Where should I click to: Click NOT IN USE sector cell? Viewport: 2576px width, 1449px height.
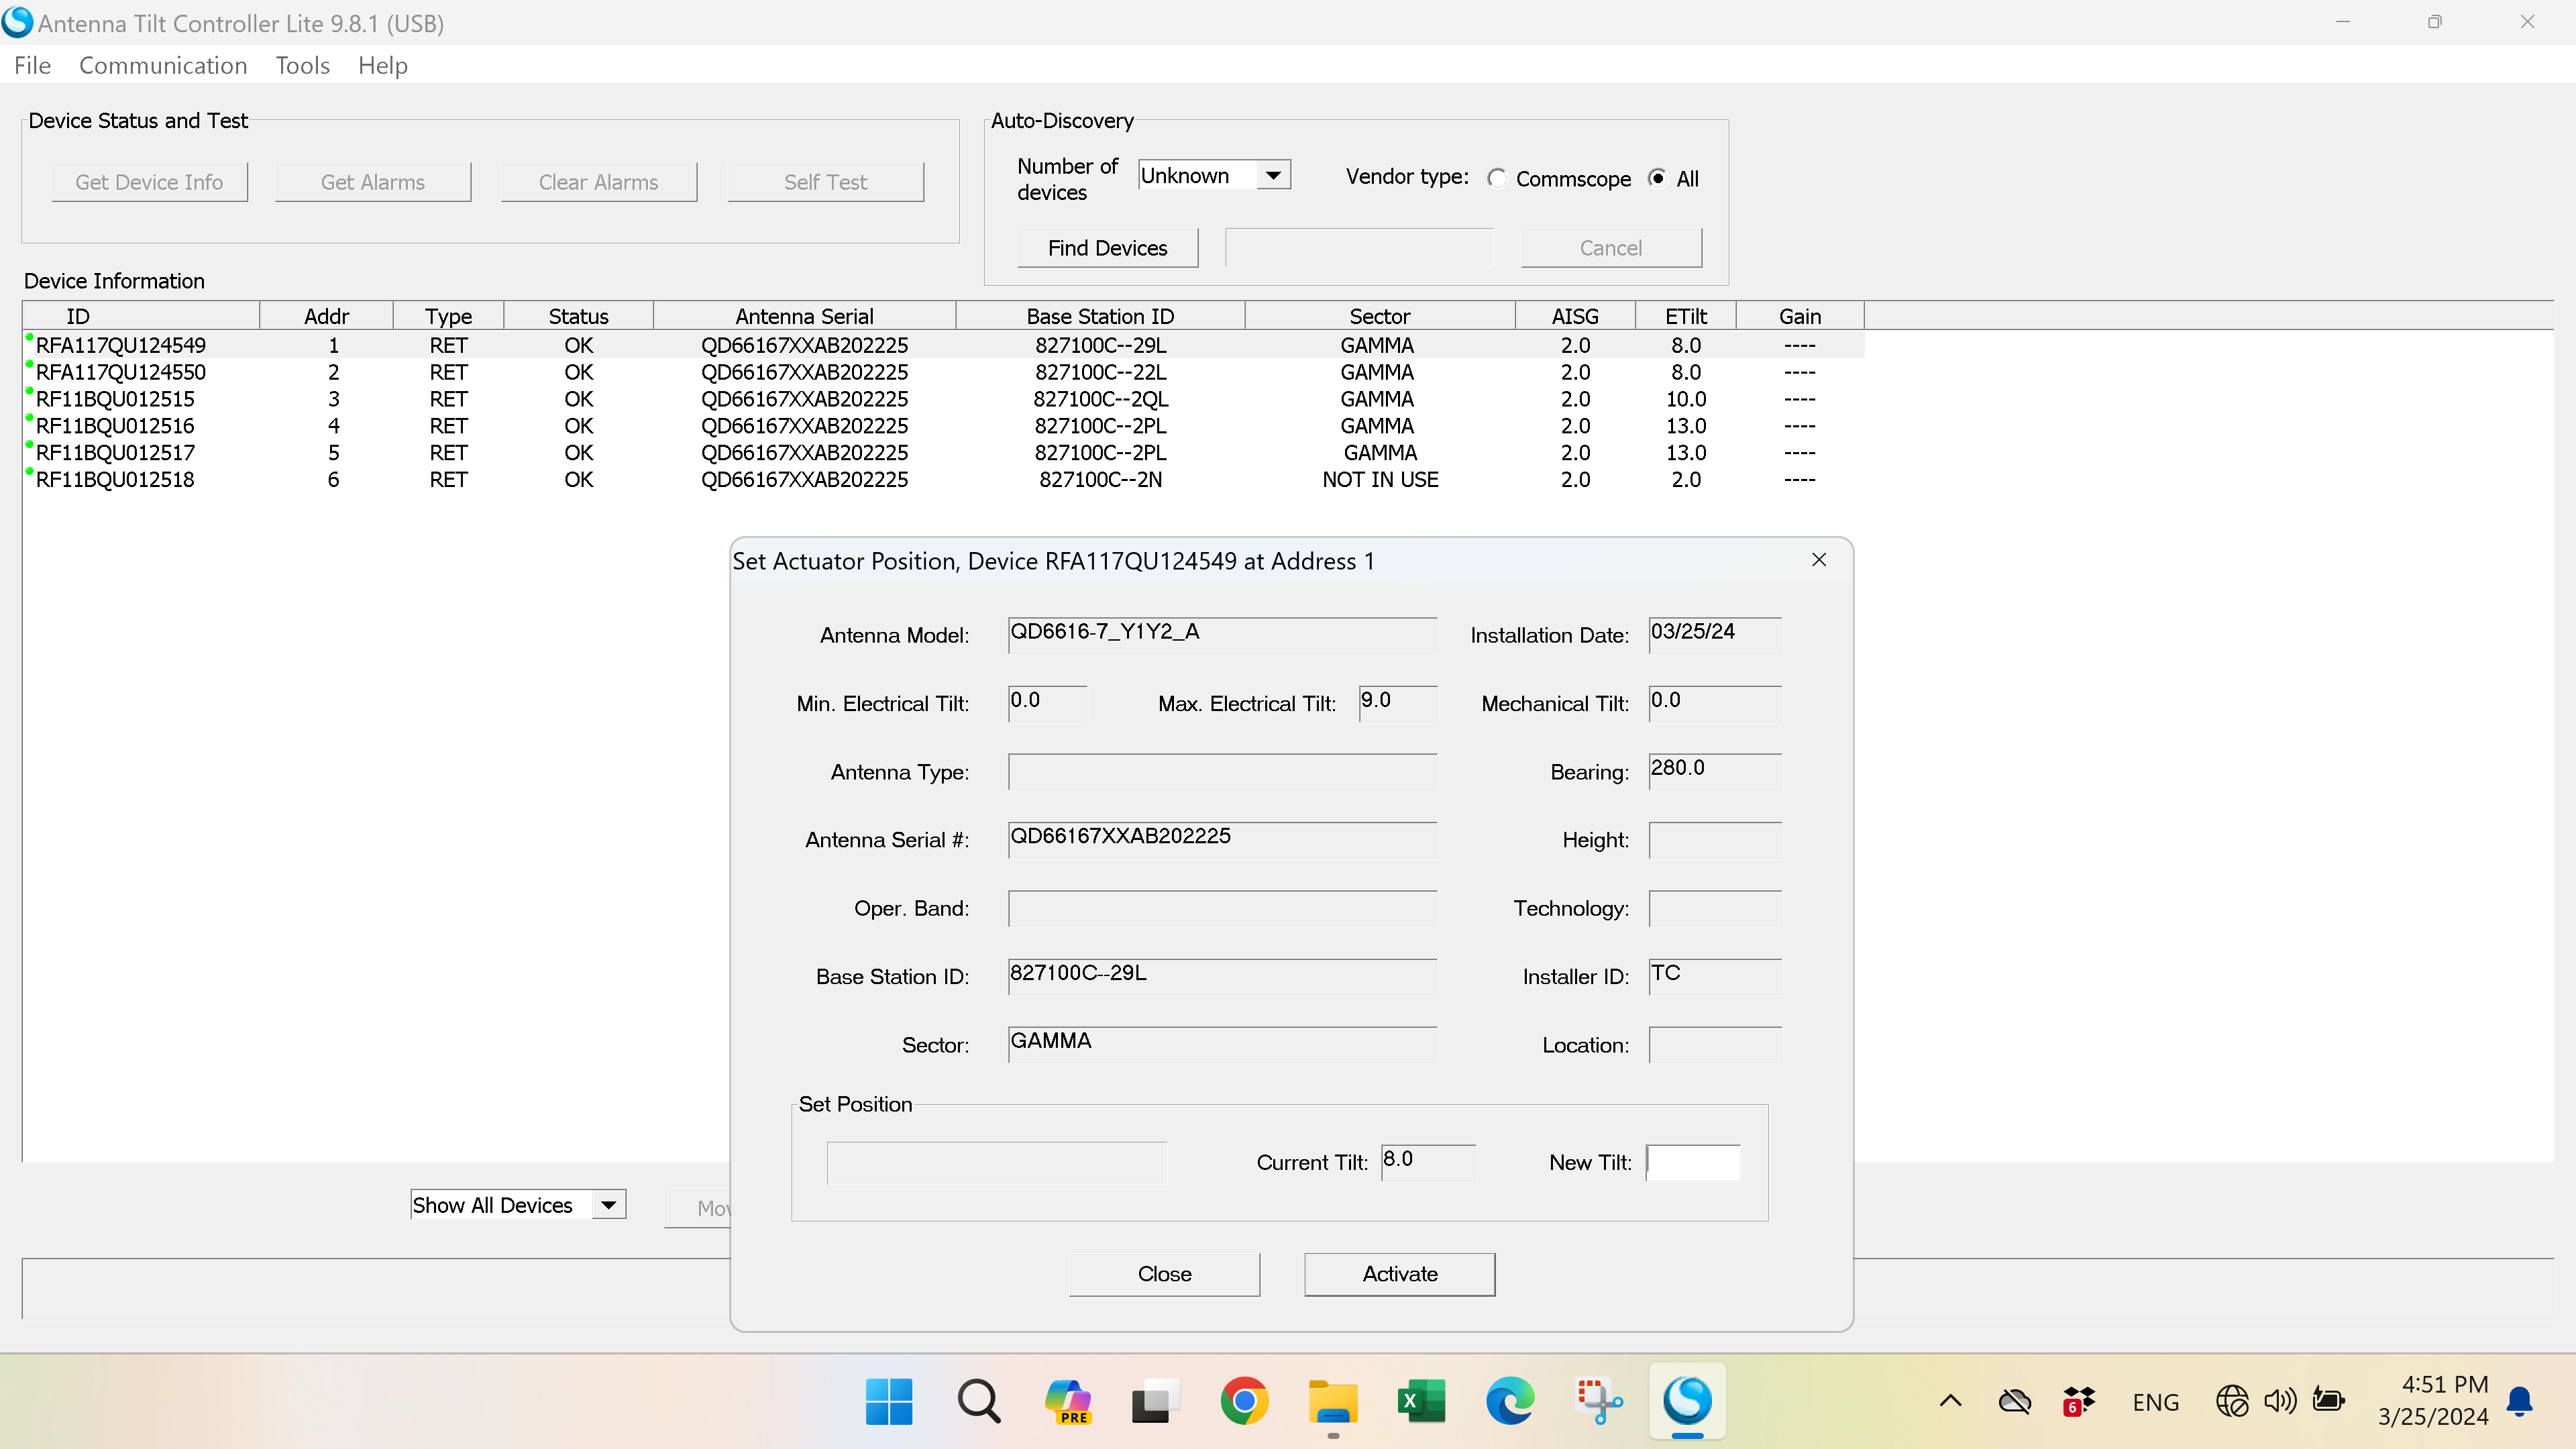pyautogui.click(x=1379, y=479)
